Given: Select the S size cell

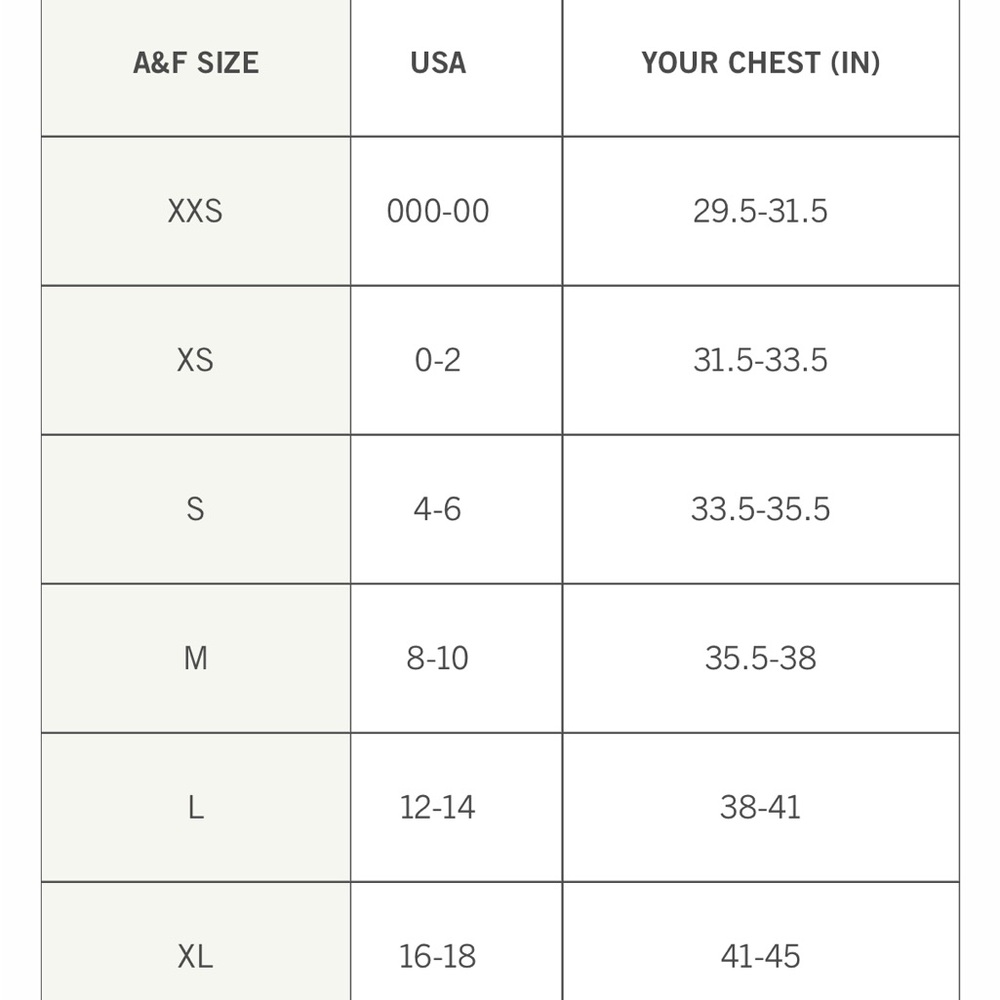Looking at the screenshot, I should [196, 509].
